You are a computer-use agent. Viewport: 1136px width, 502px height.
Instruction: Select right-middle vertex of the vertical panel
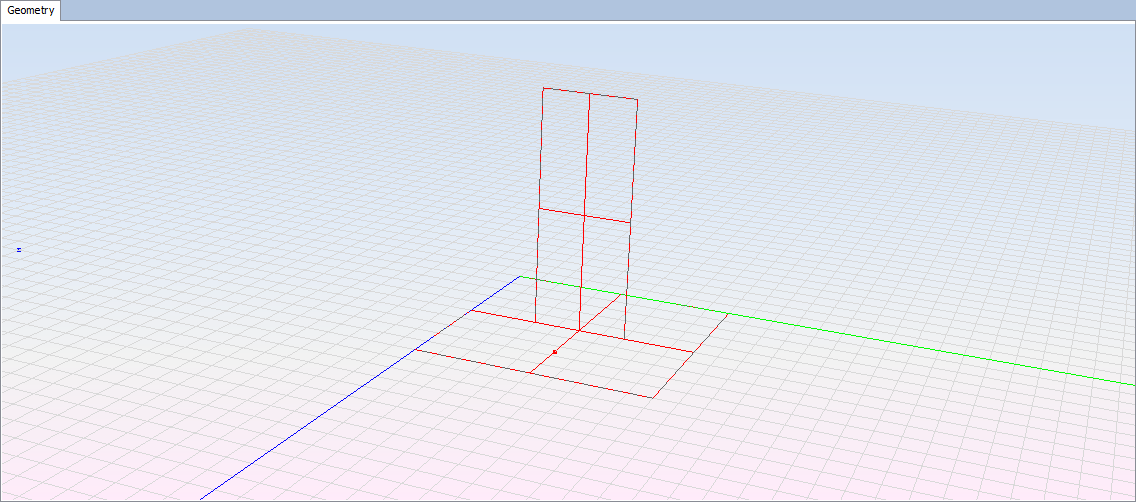pyautogui.click(x=631, y=223)
